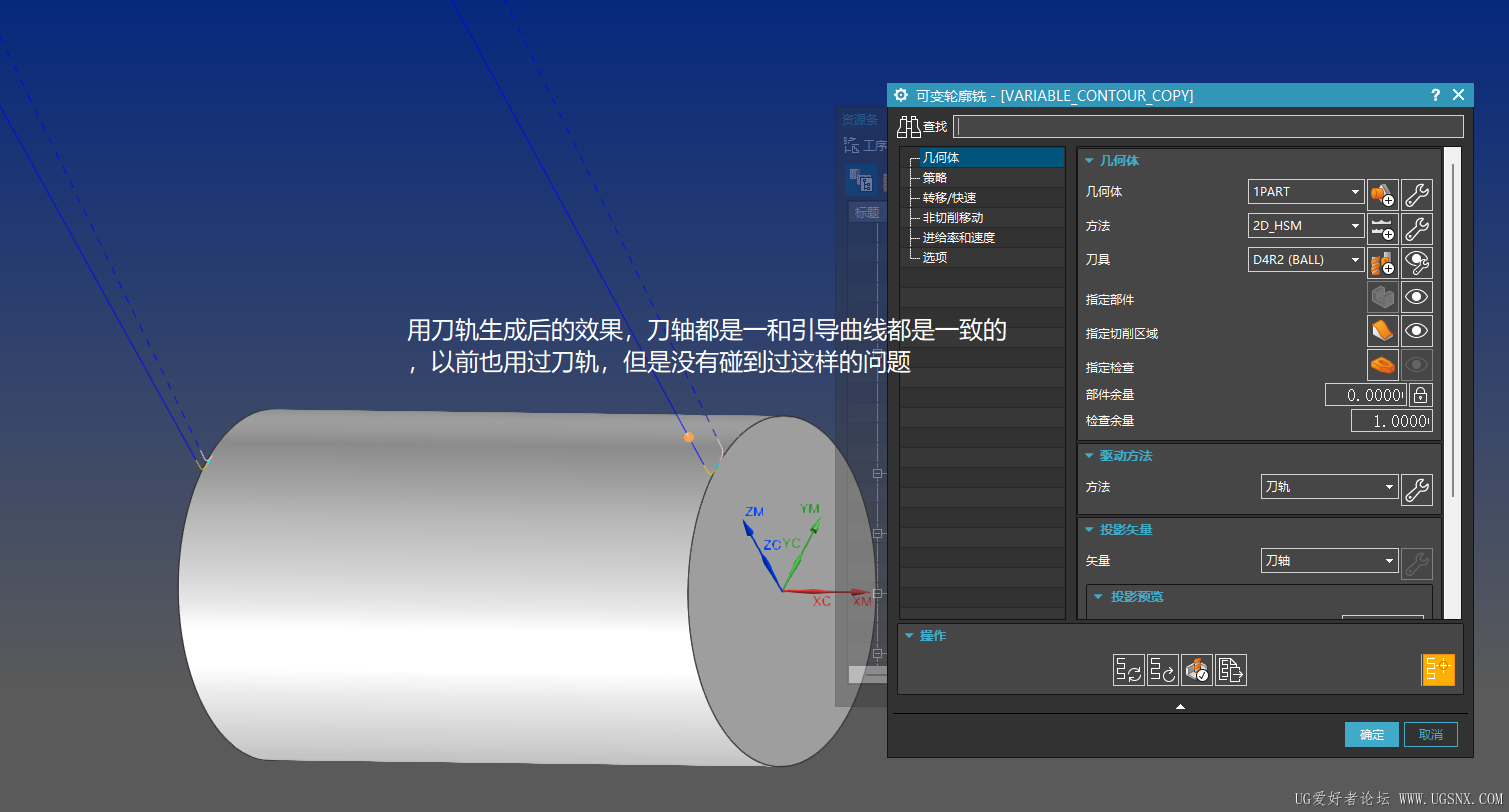Edit the 刀轨 drive method with wrench

1417,489
